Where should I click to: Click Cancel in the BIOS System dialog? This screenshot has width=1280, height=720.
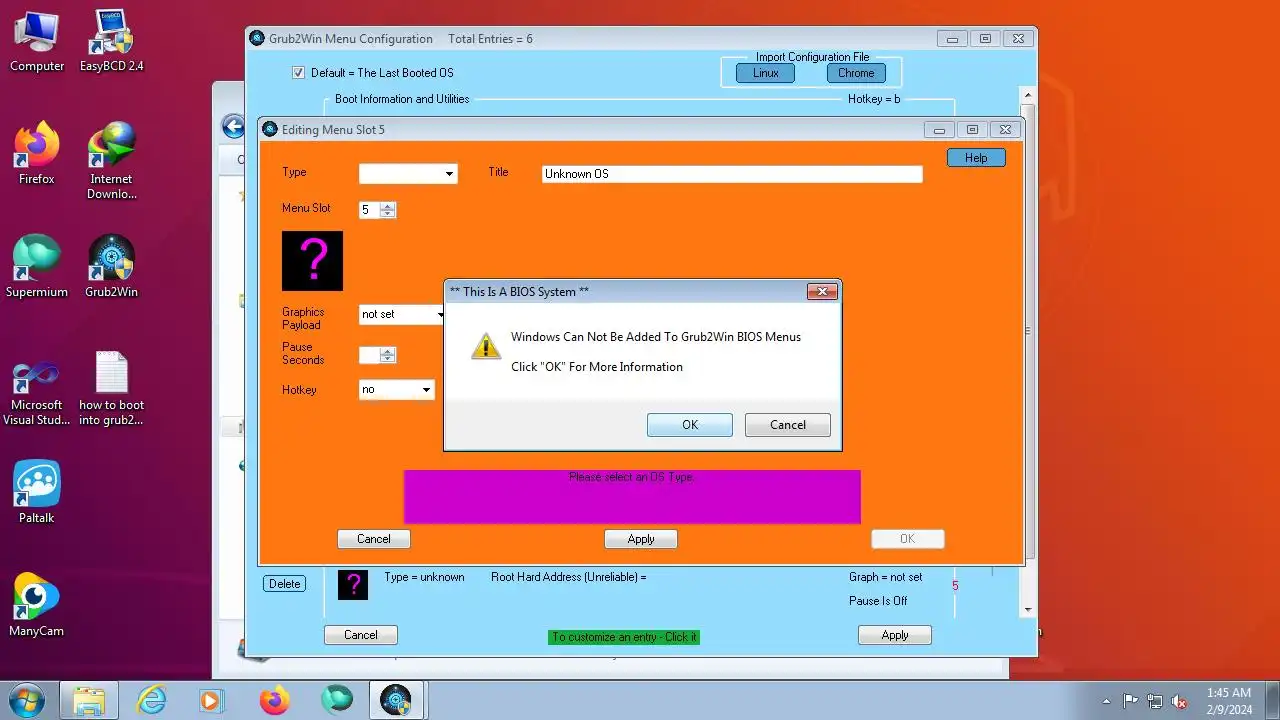click(x=788, y=425)
